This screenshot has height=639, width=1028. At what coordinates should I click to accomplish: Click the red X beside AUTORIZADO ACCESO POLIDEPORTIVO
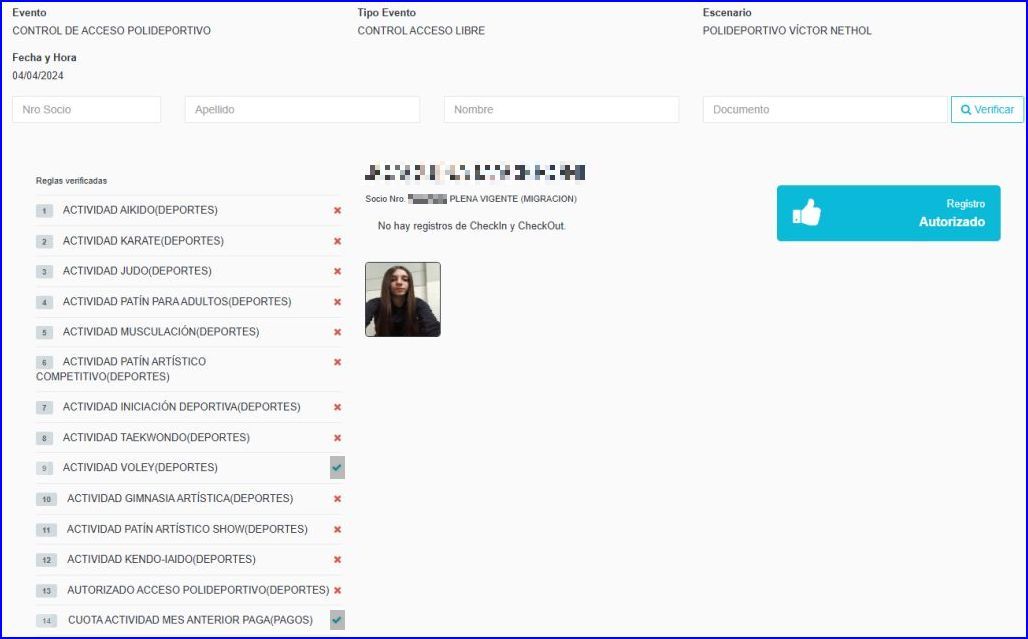[x=338, y=591]
